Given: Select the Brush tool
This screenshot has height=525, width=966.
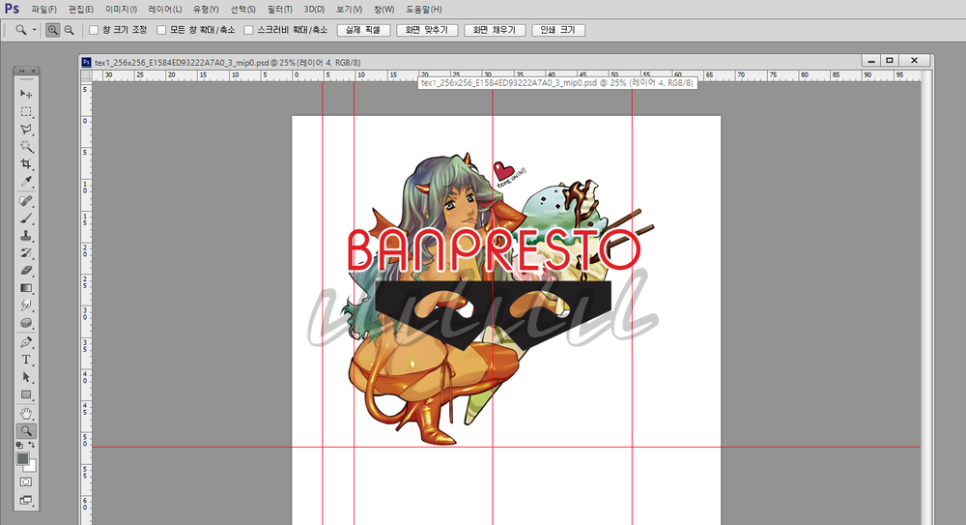Looking at the screenshot, I should pyautogui.click(x=26, y=218).
